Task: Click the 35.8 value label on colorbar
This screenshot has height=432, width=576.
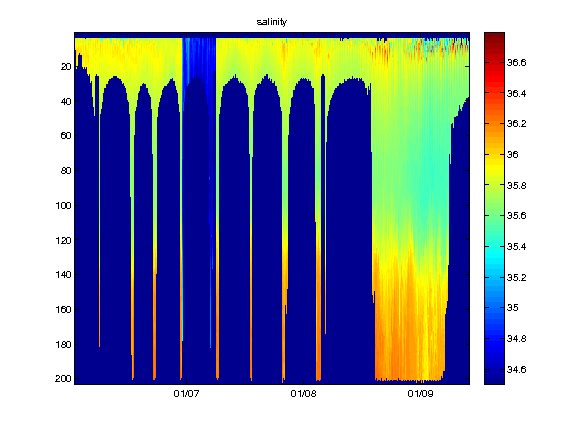Action: 516,186
